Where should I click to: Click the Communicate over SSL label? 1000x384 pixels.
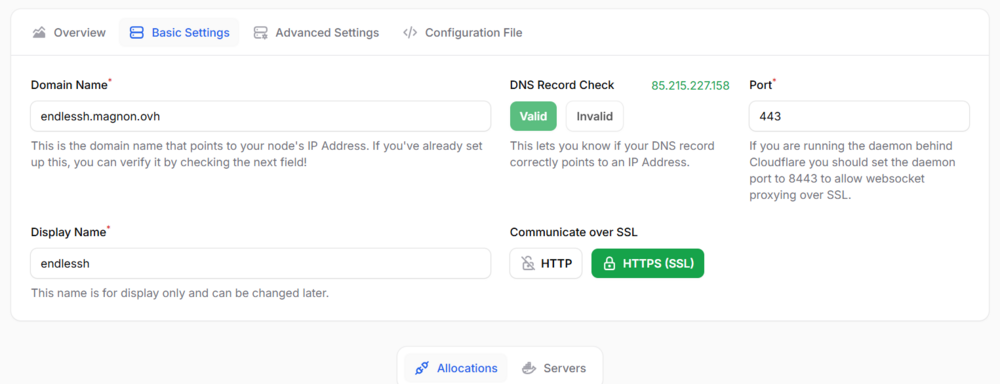(573, 232)
